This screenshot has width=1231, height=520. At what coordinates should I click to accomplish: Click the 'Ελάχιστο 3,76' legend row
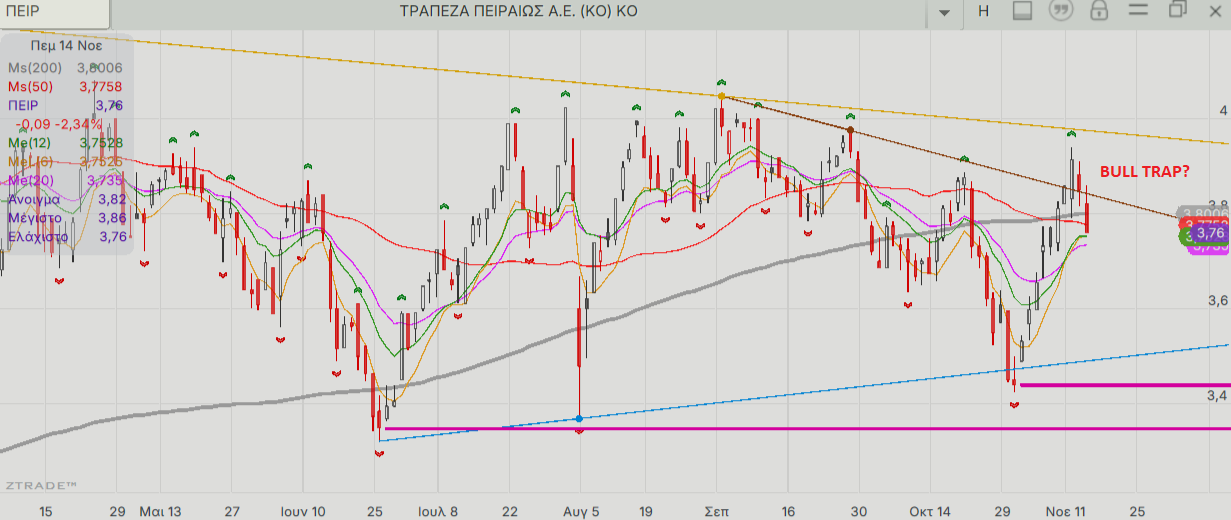tap(66, 237)
